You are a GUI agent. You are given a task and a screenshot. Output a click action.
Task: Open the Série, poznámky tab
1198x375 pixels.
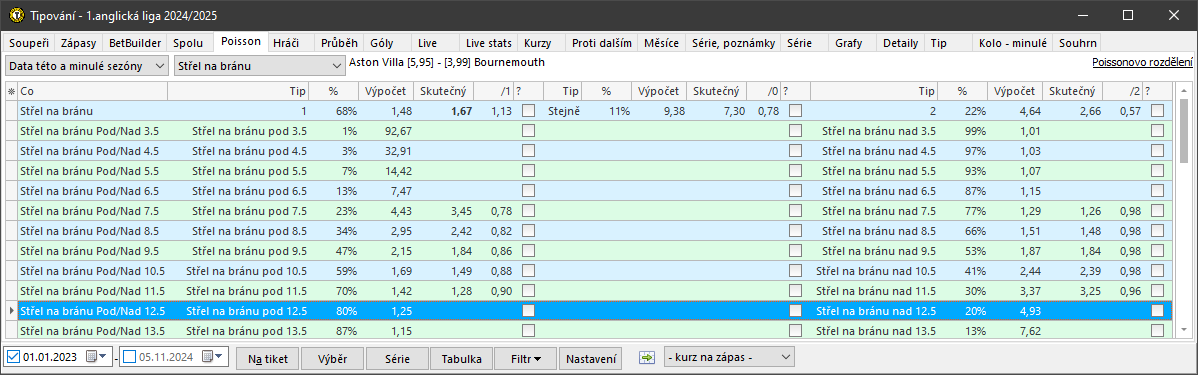click(x=733, y=43)
